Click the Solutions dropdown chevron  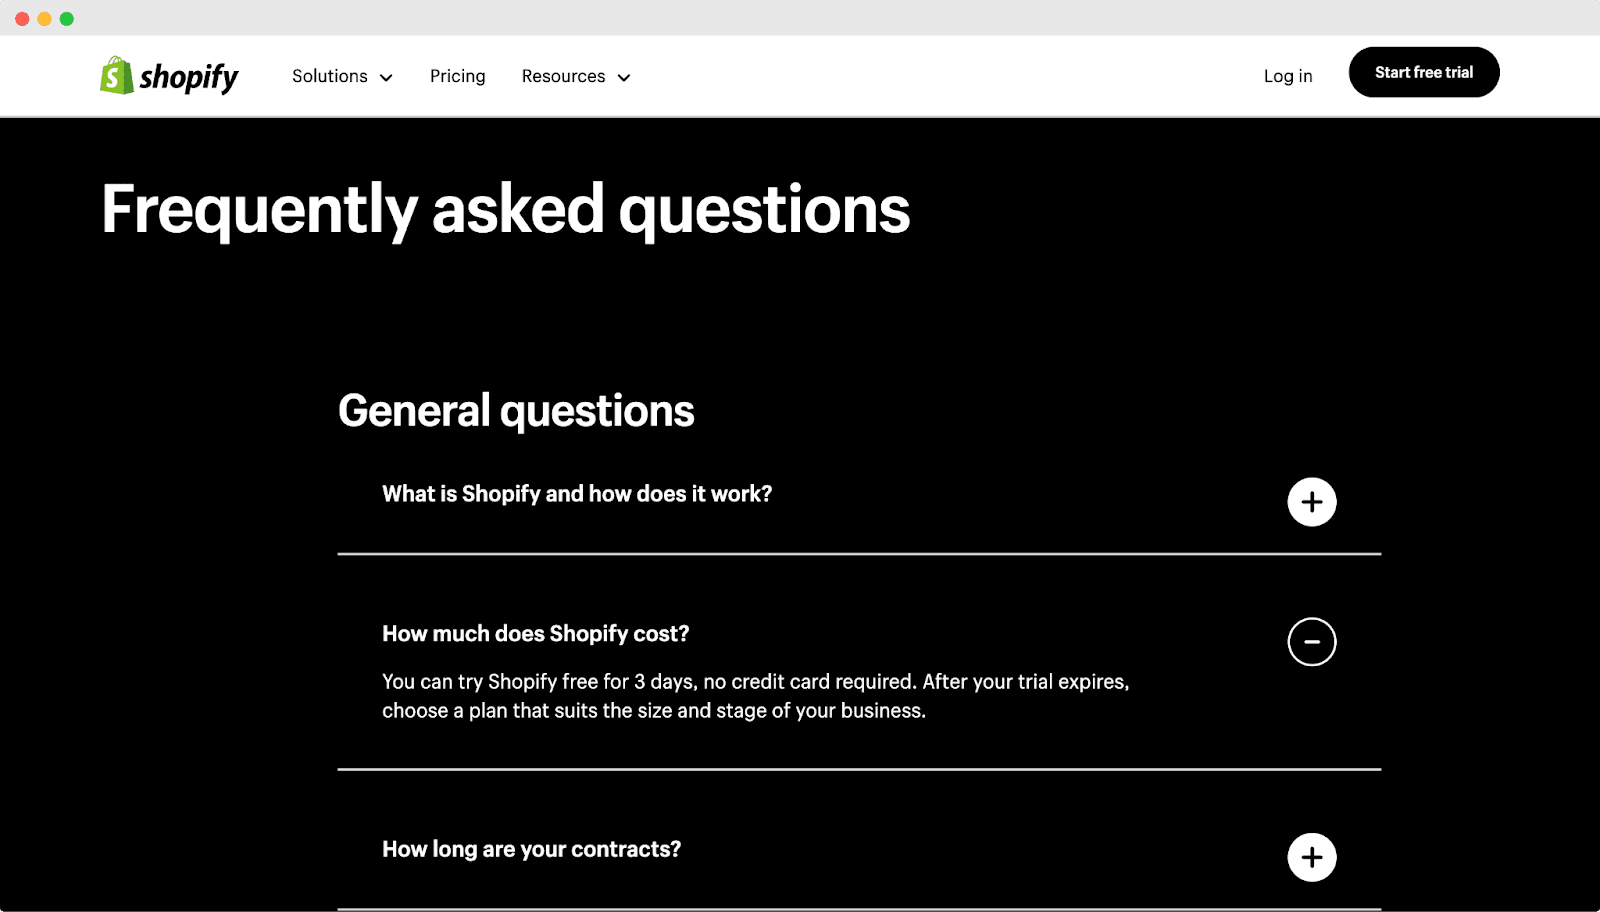[x=387, y=76]
